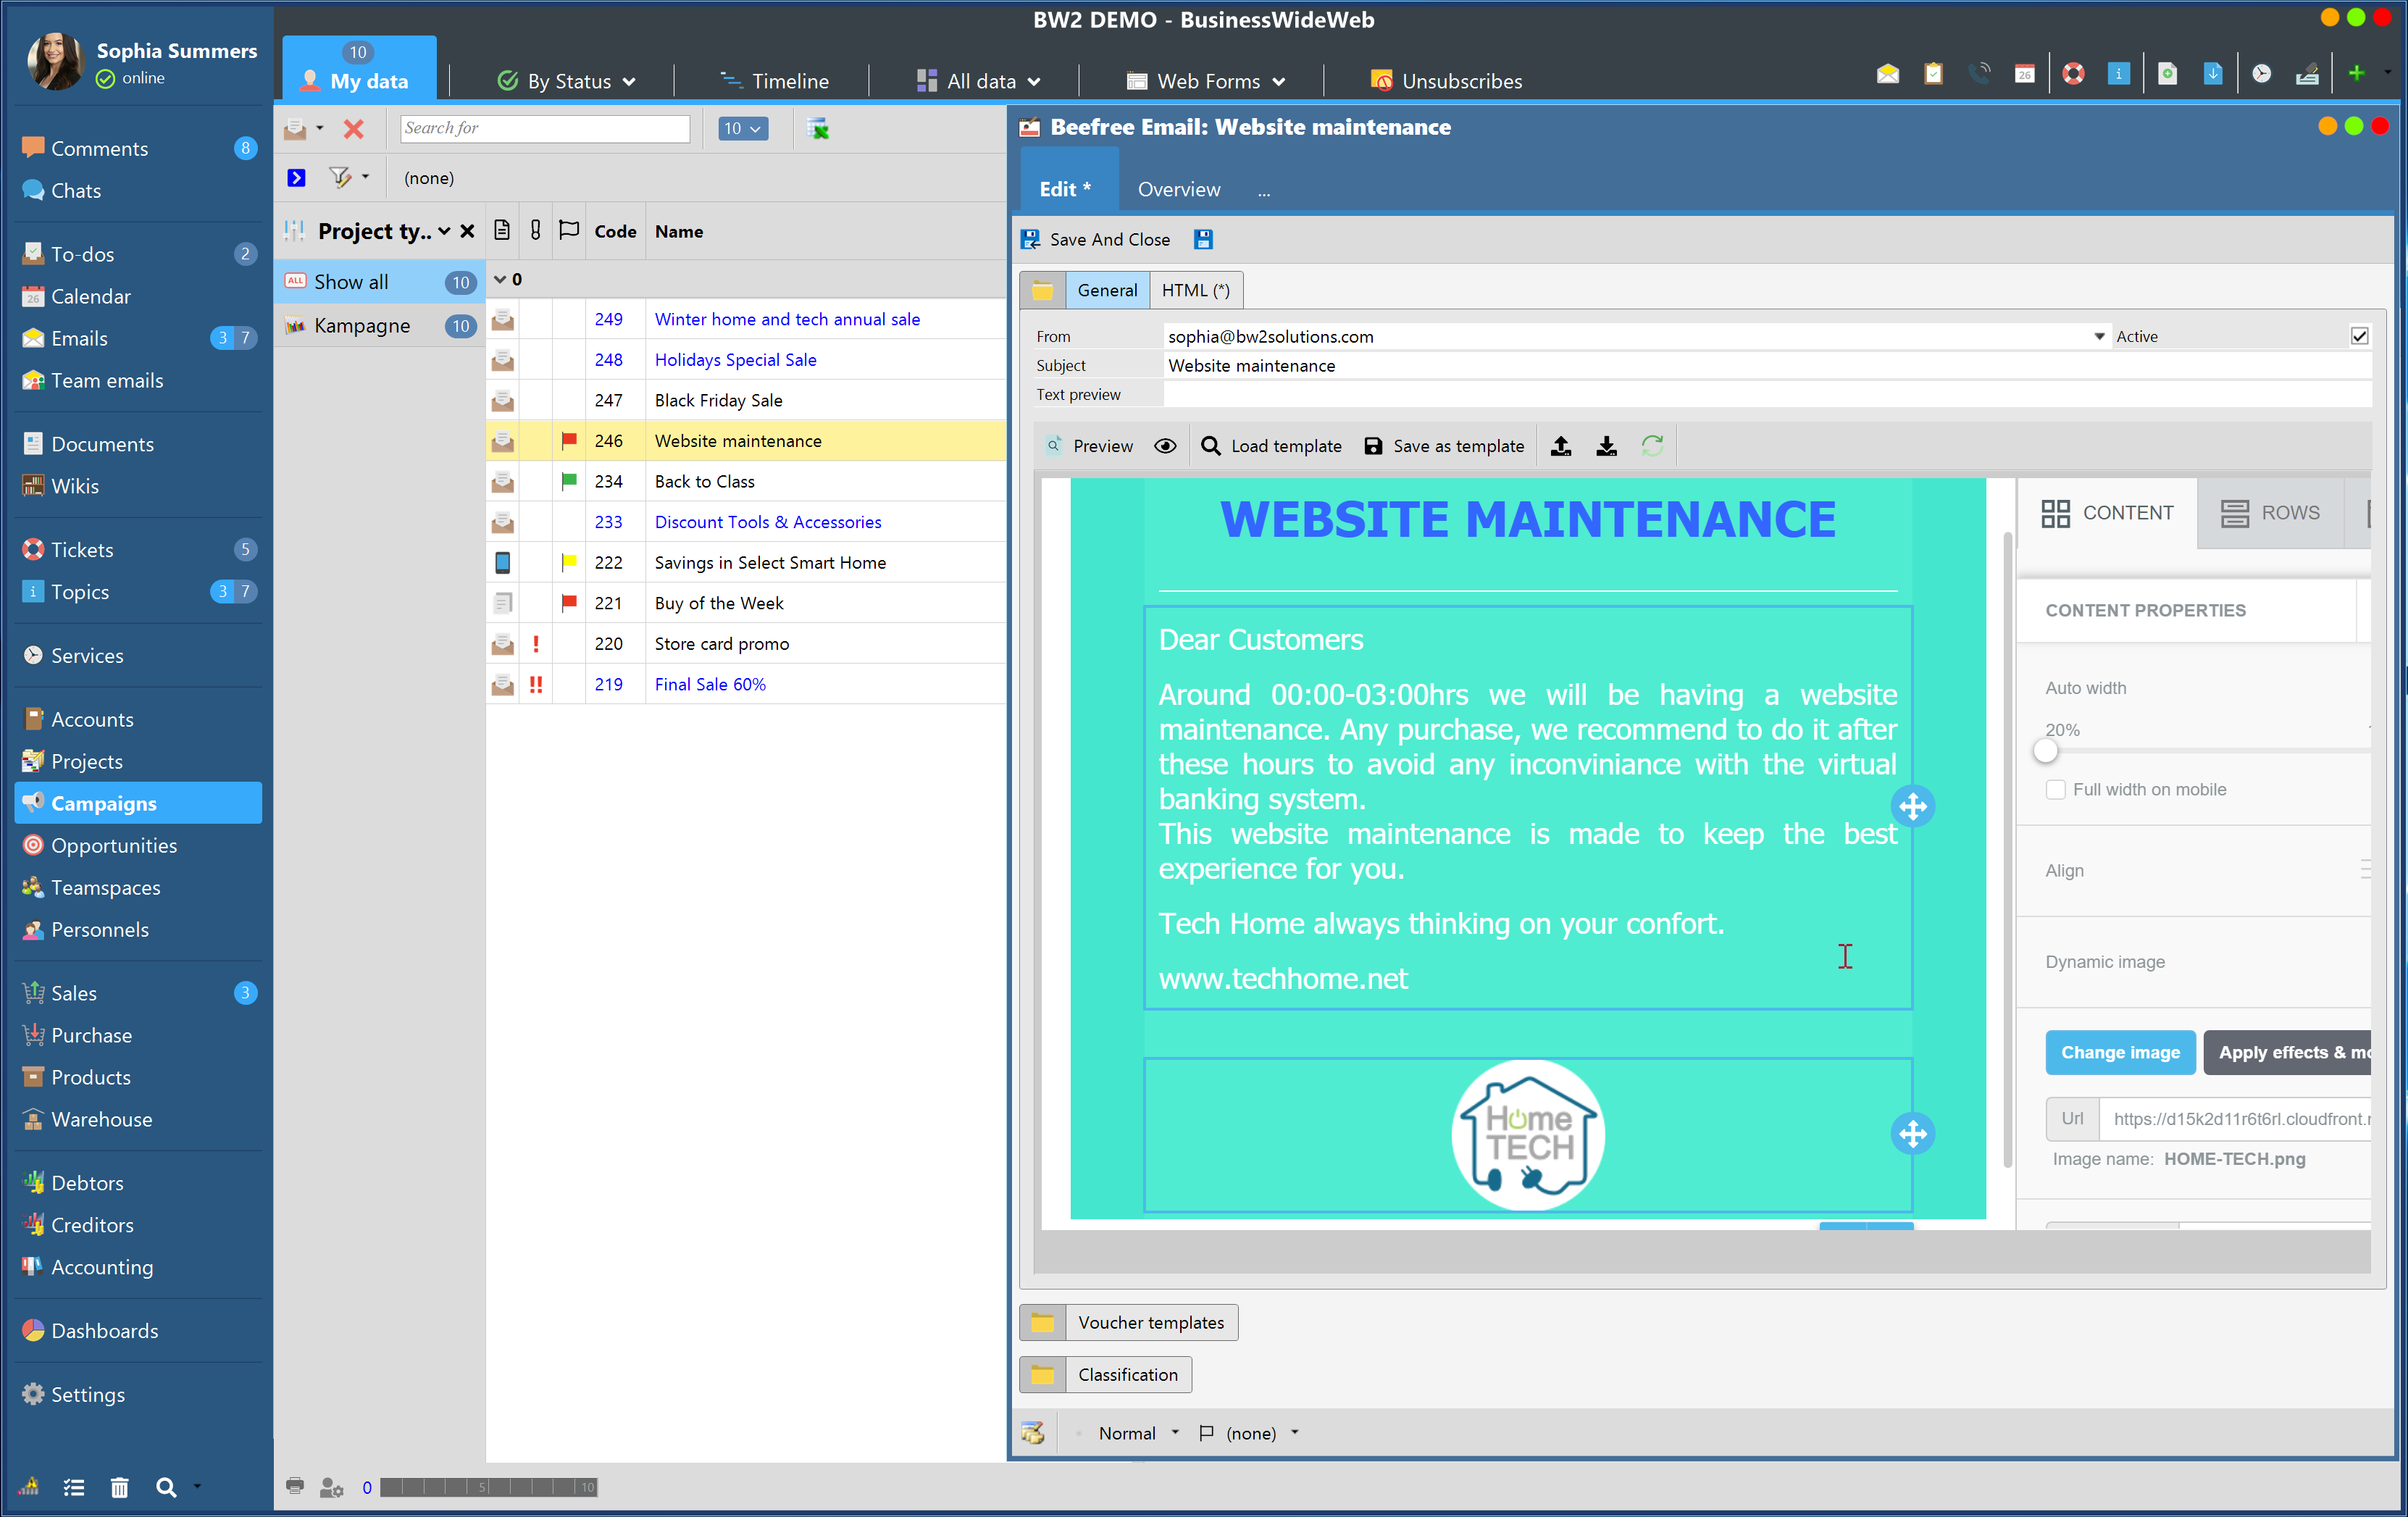Adjust the Auto width slider handle
The height and width of the screenshot is (1517, 2408).
(x=2045, y=750)
